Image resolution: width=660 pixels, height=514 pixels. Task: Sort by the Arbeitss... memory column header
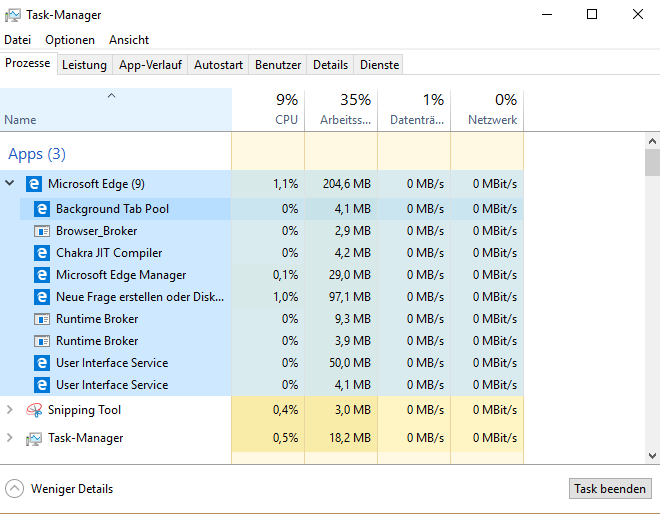[x=341, y=109]
